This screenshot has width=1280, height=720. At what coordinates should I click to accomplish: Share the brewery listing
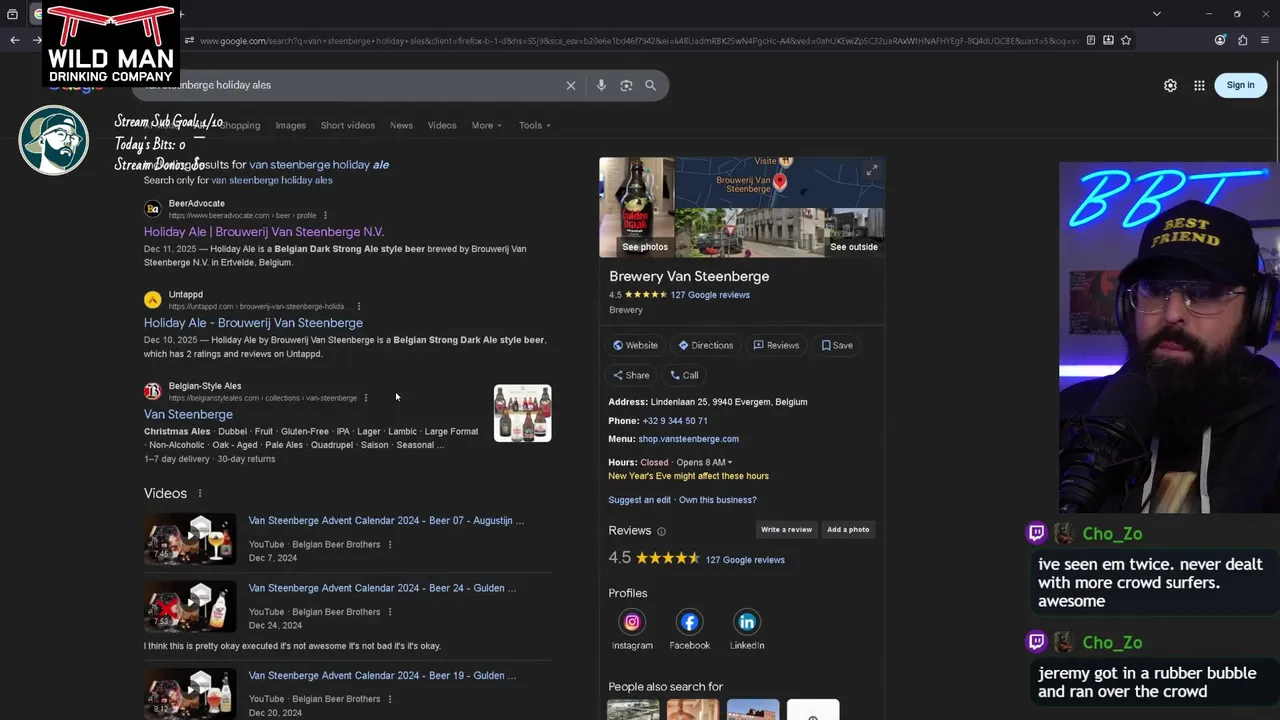631,375
